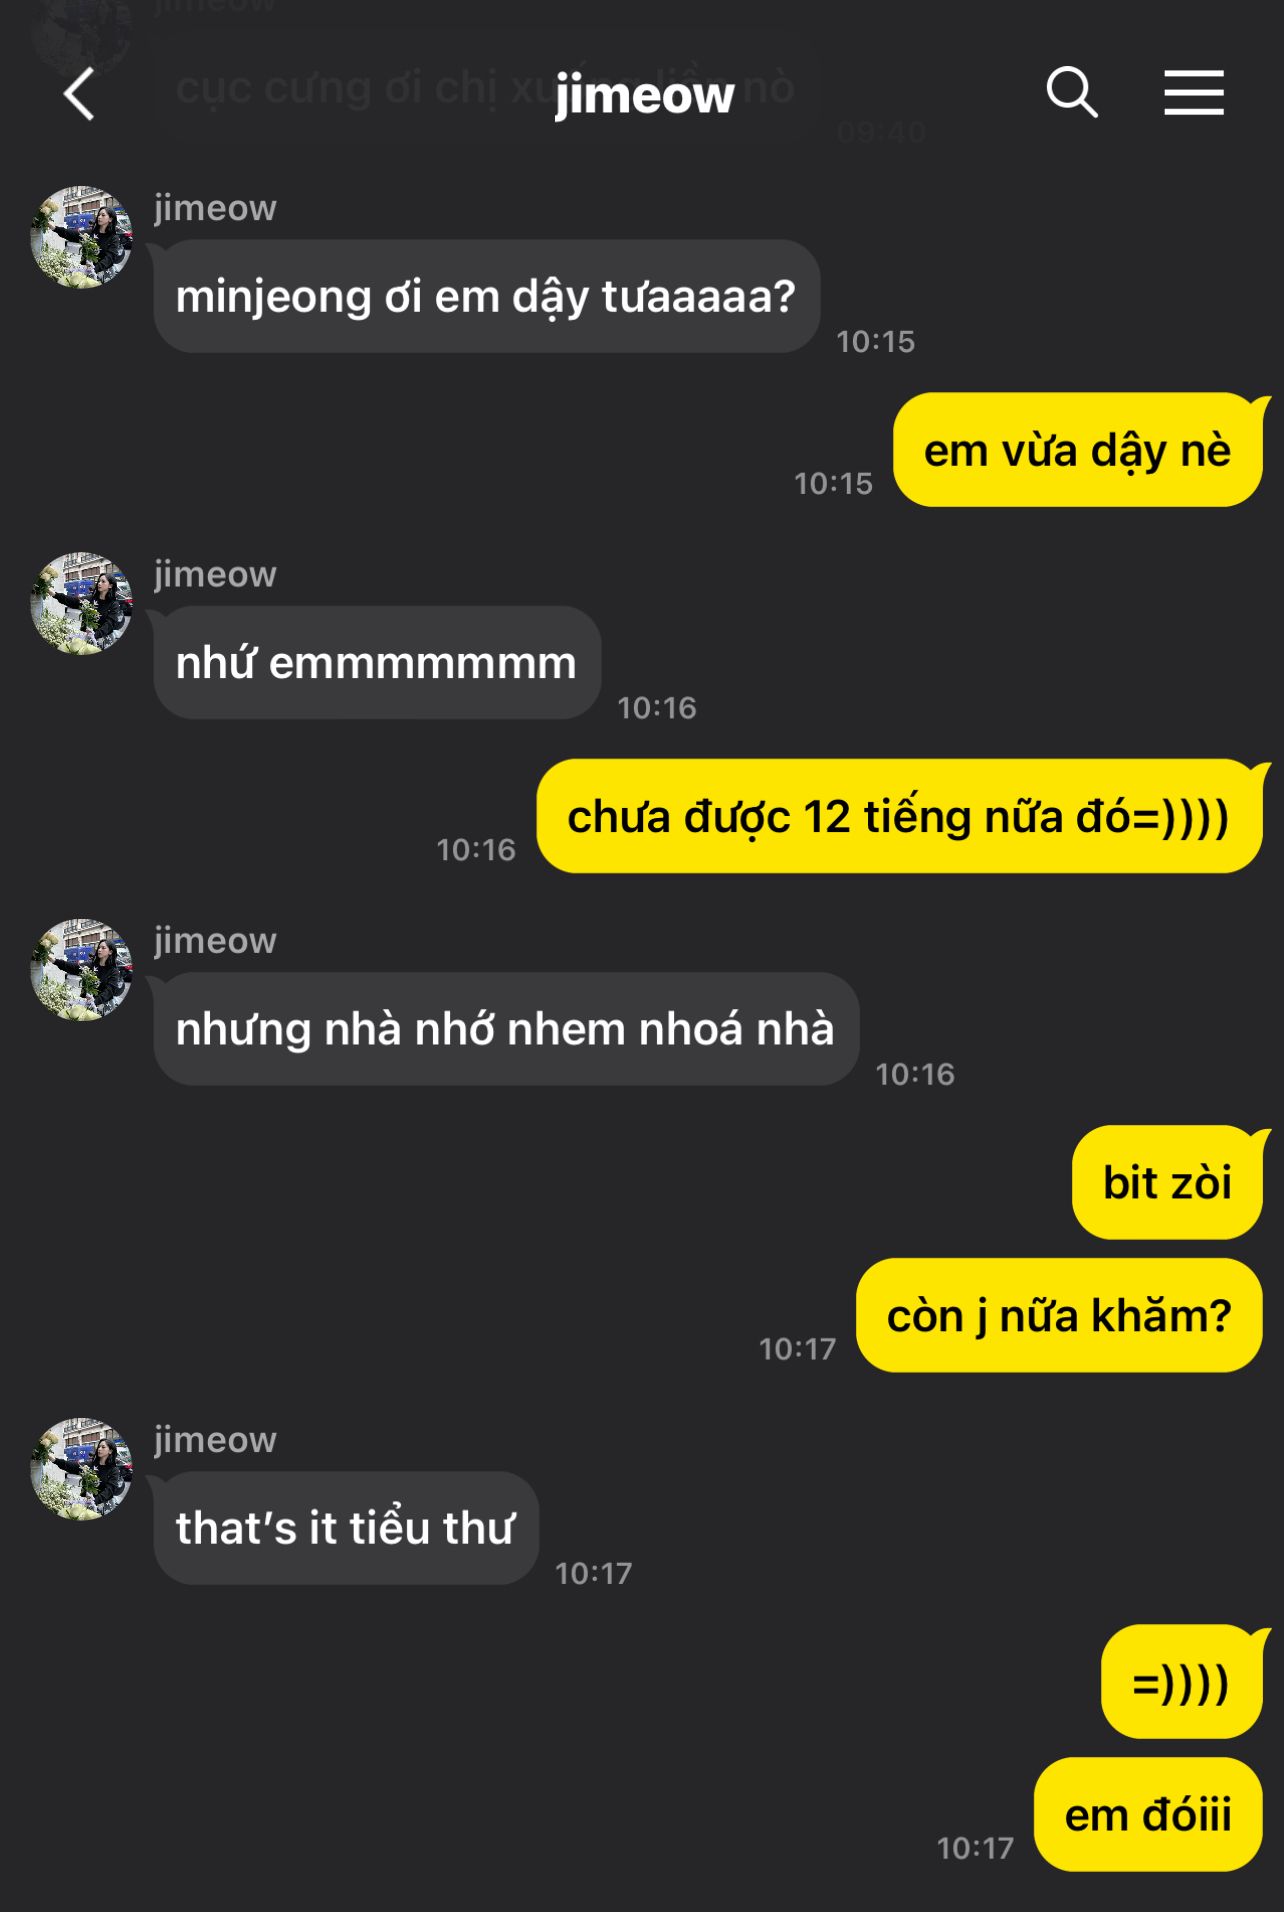Tap bubble 'chưa được 12 tiếng nữa đó=))))'
The width and height of the screenshot is (1284, 1912).
pyautogui.click(x=900, y=816)
